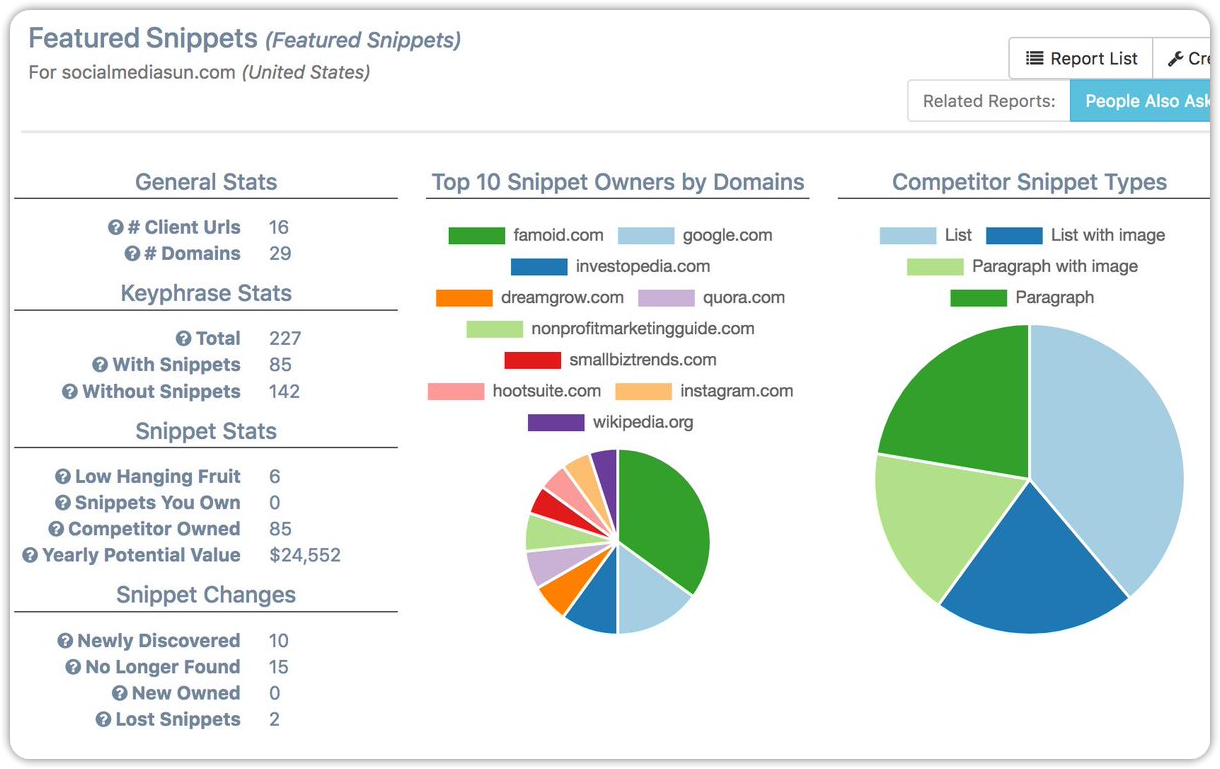Click the Competitor Owned value 85

tap(280, 529)
